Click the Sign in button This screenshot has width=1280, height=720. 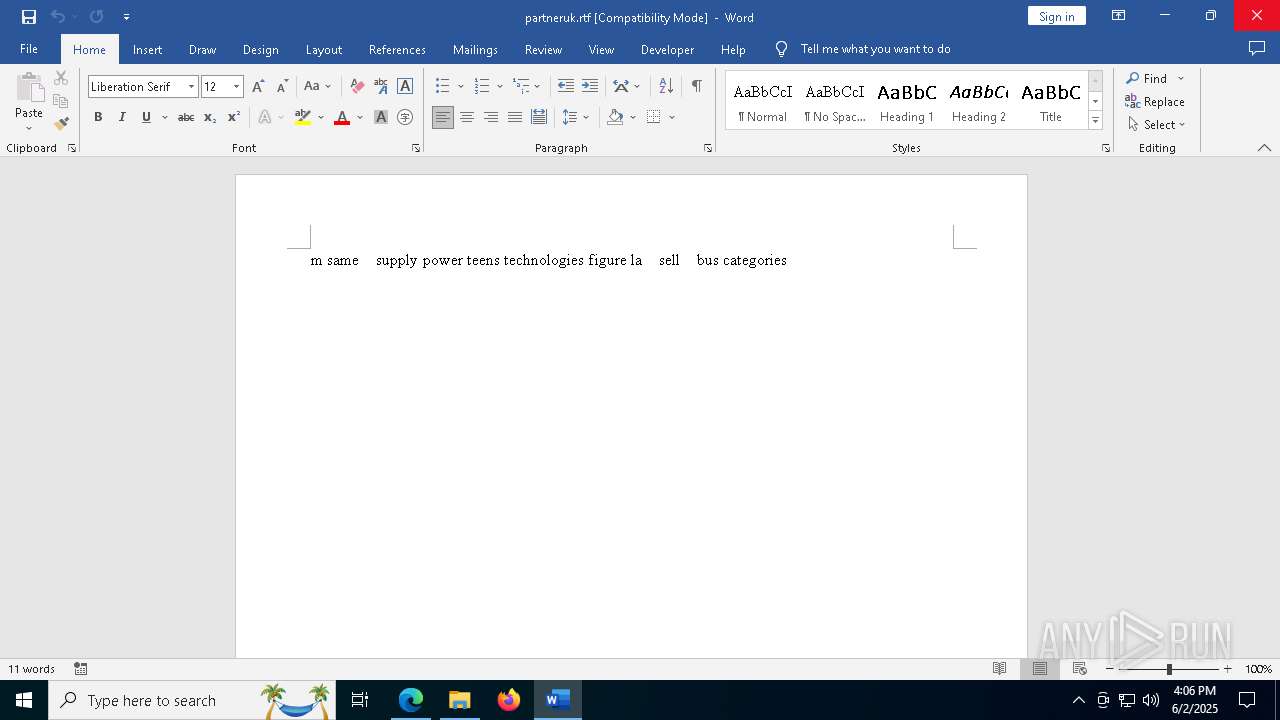click(x=1056, y=16)
